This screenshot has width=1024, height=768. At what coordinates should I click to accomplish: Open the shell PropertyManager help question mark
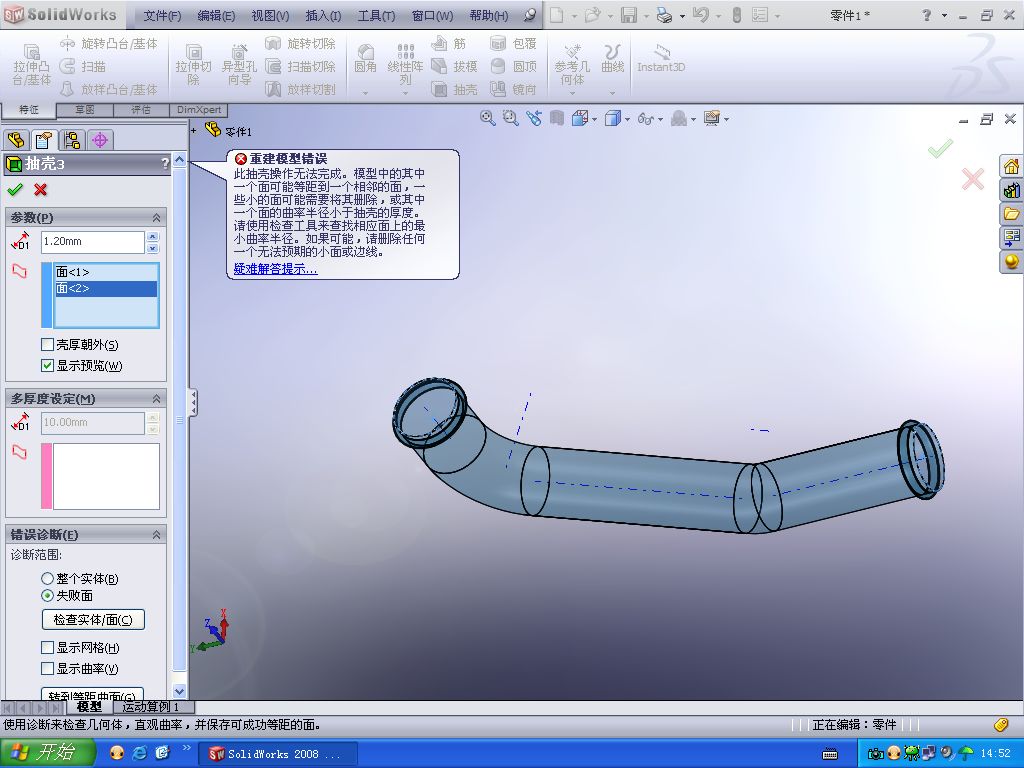click(x=165, y=164)
